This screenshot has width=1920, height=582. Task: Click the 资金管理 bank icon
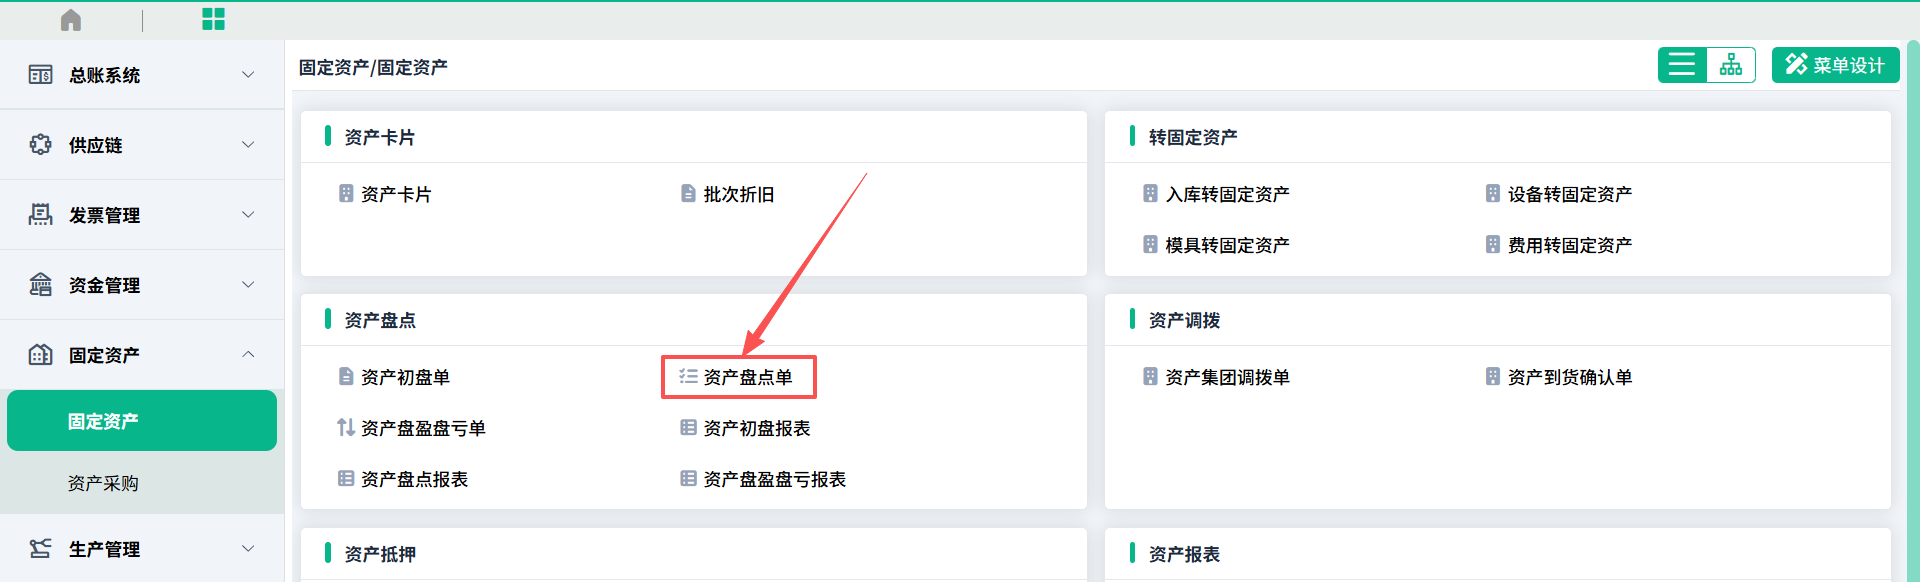[40, 285]
